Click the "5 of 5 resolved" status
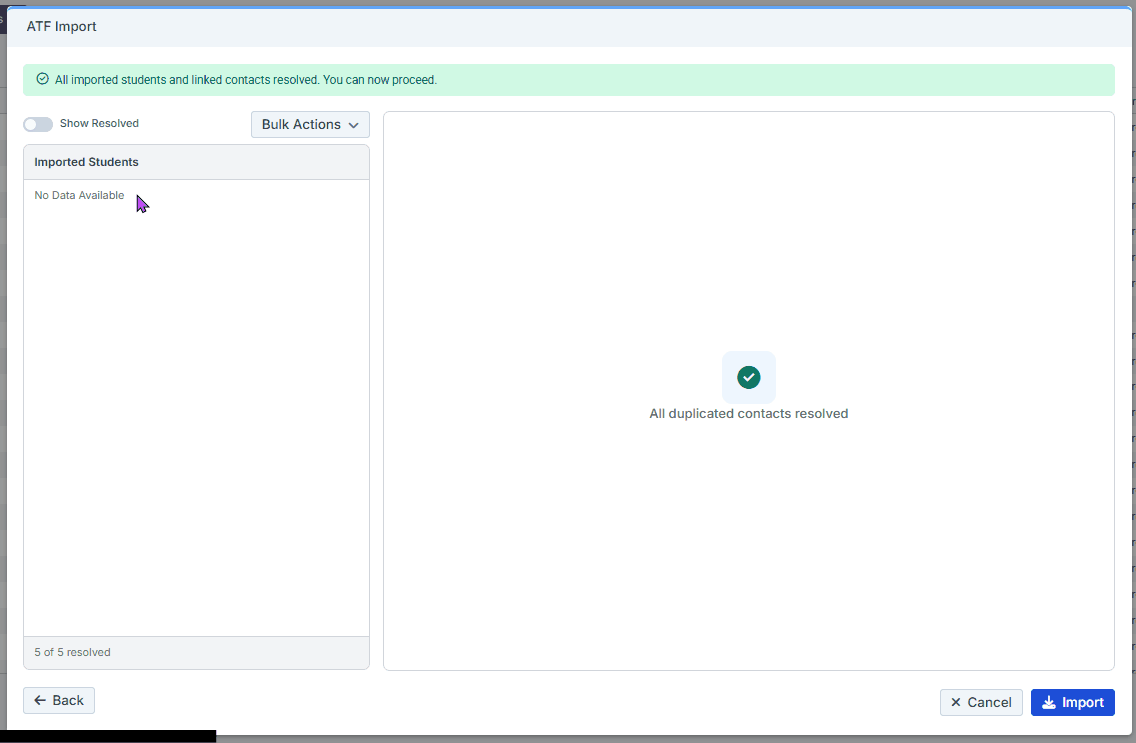1136x743 pixels. [72, 652]
